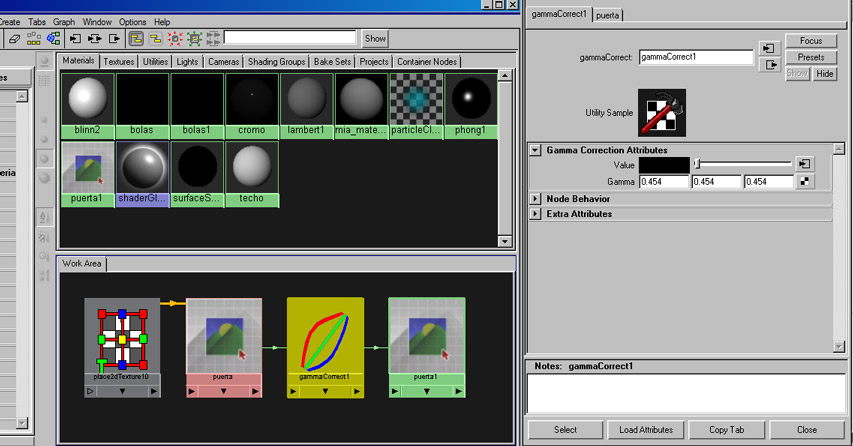Switch to the Textures tab
This screenshot has height=446, width=853.
(119, 62)
